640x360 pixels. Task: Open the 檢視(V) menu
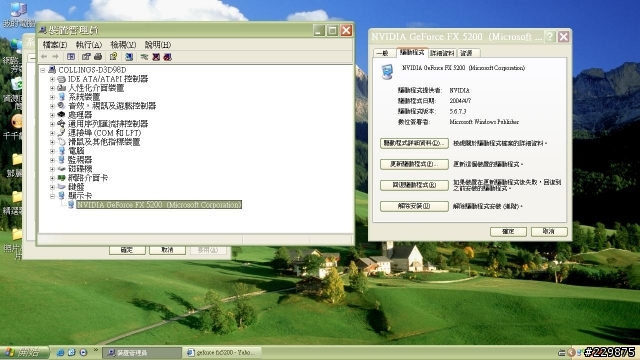123,44
